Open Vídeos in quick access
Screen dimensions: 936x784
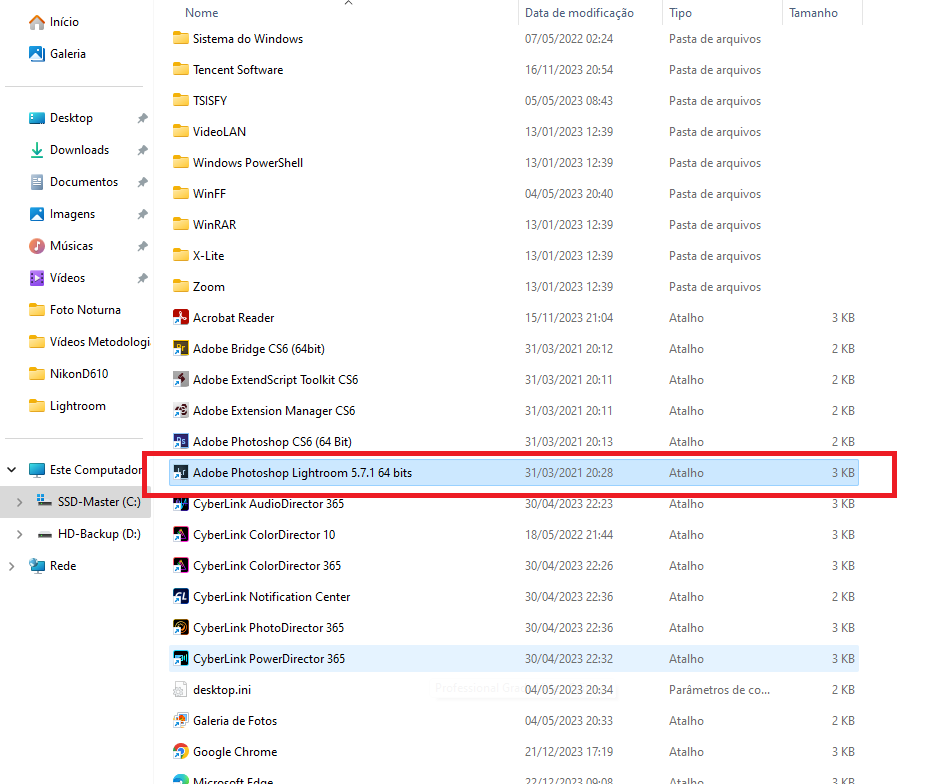click(57, 278)
